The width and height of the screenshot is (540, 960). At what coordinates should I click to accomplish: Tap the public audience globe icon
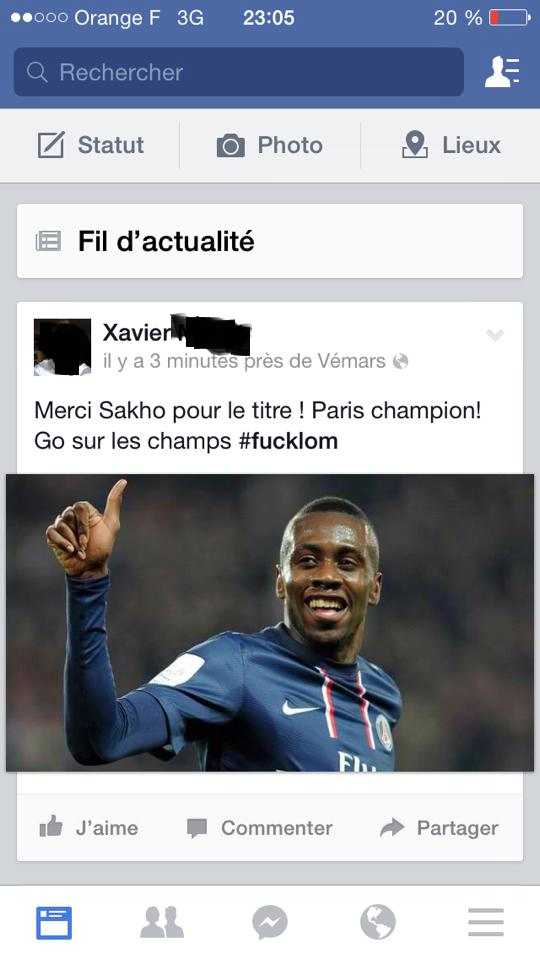(x=400, y=362)
